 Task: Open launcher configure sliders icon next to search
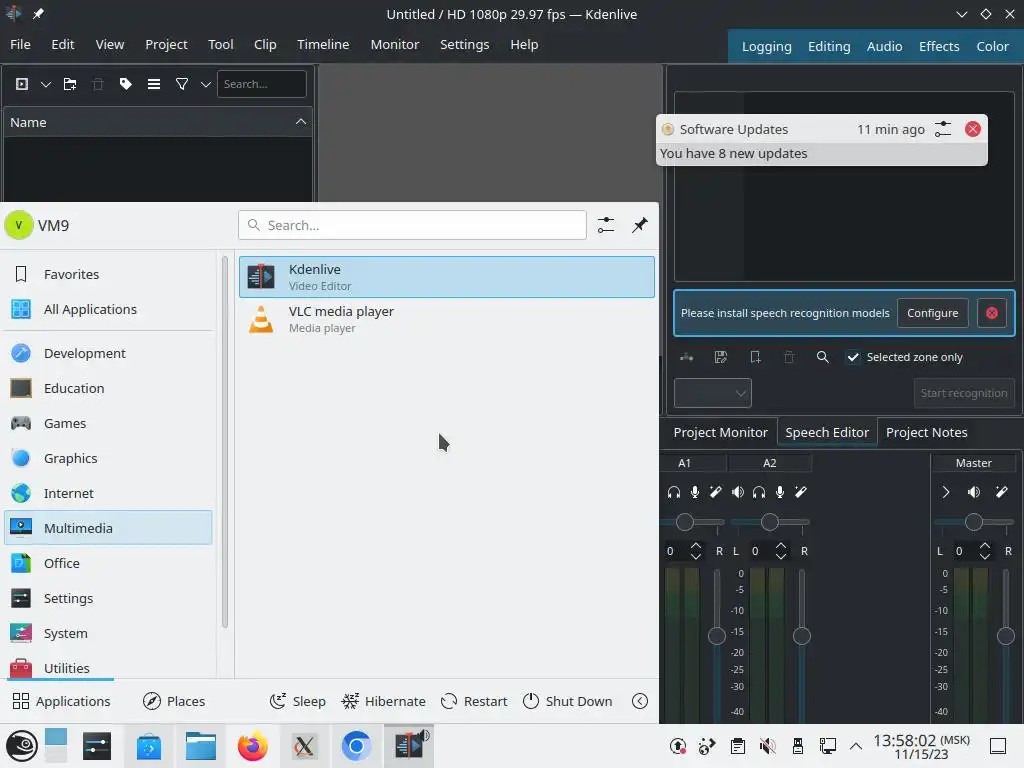[606, 225]
